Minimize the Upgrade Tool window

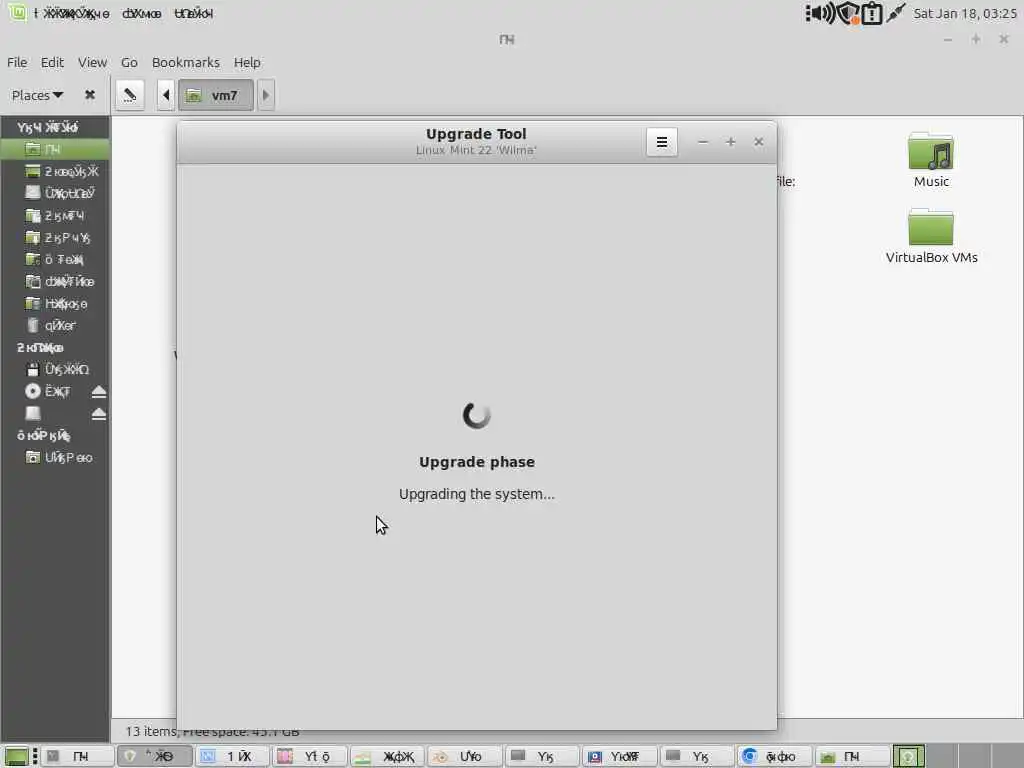tap(703, 142)
